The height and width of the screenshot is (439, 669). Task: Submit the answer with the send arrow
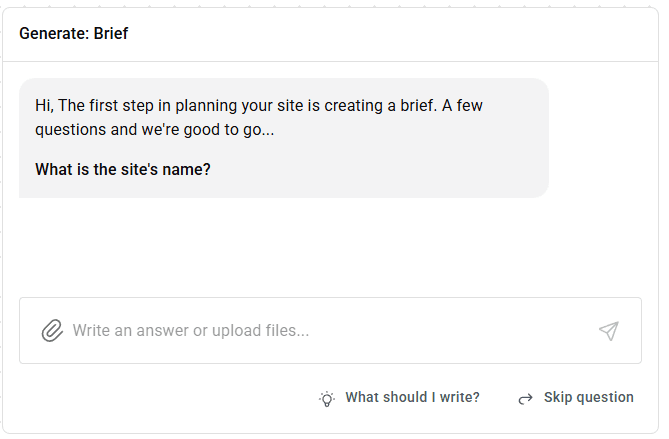click(x=609, y=331)
